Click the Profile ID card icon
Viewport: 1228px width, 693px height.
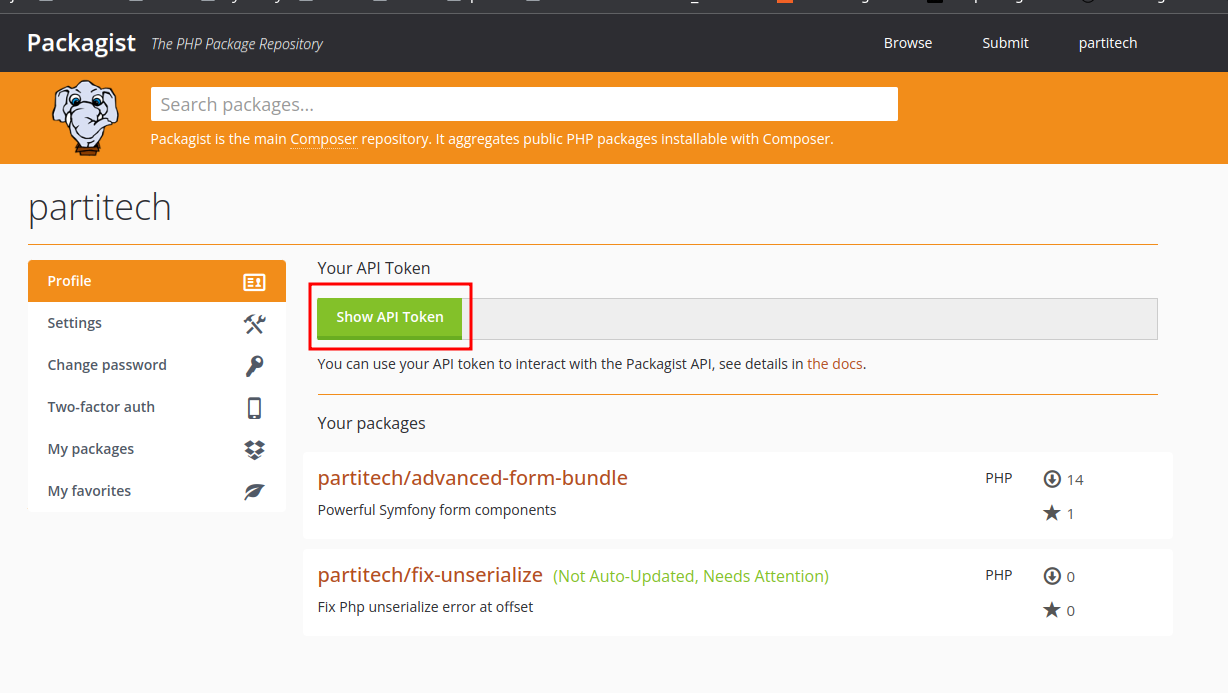coord(254,282)
